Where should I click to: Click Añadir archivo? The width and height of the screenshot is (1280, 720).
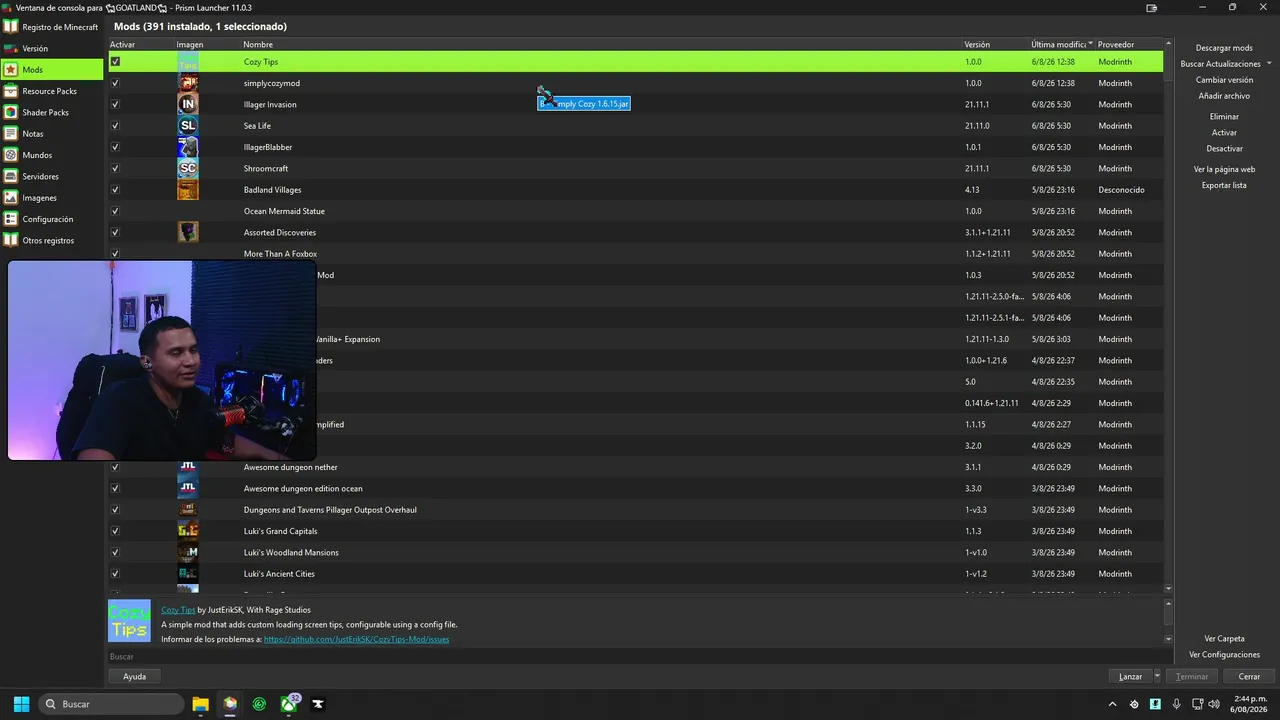pyautogui.click(x=1224, y=96)
